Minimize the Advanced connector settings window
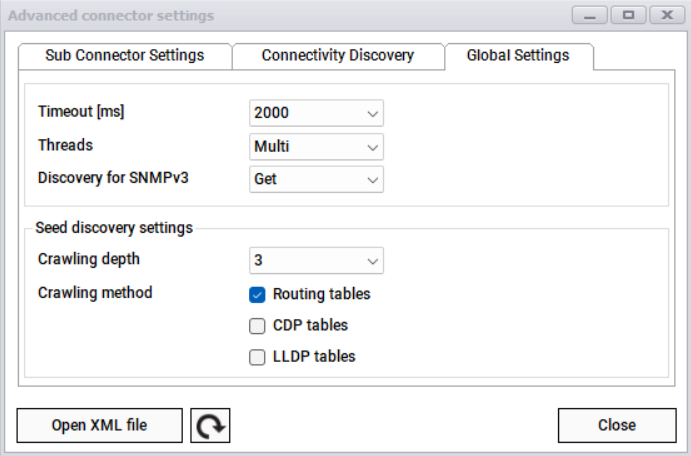This screenshot has height=456, width=691. (x=590, y=16)
